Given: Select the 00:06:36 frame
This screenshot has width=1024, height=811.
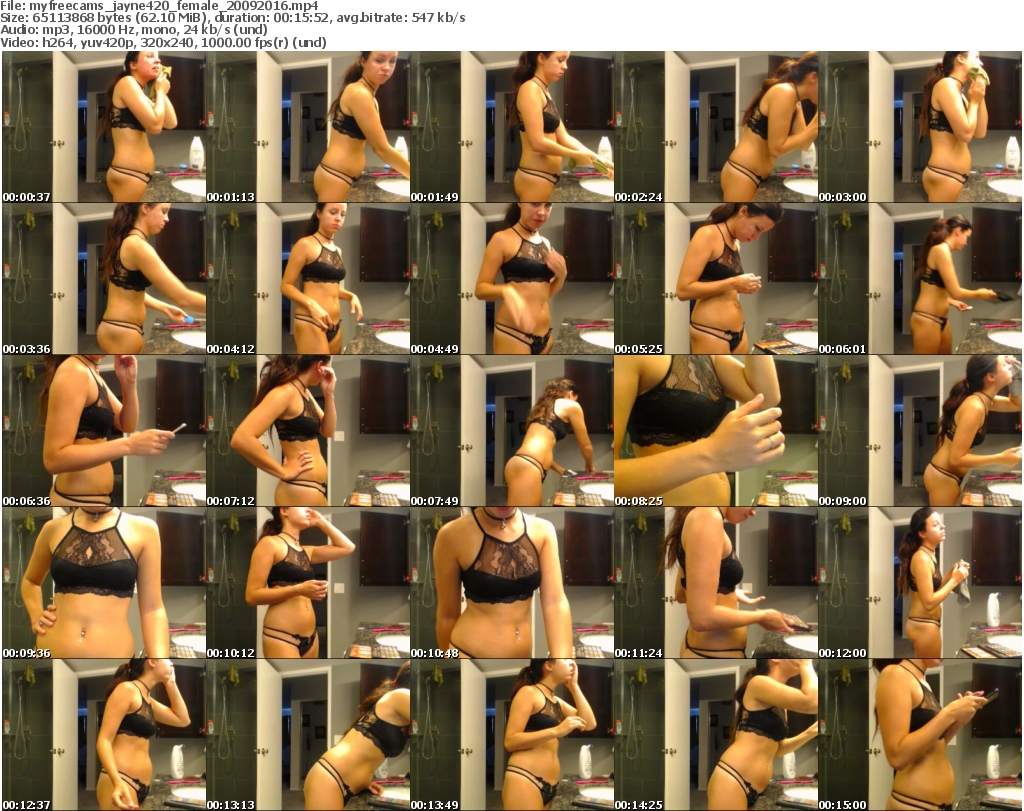Looking at the screenshot, I should pos(104,431).
